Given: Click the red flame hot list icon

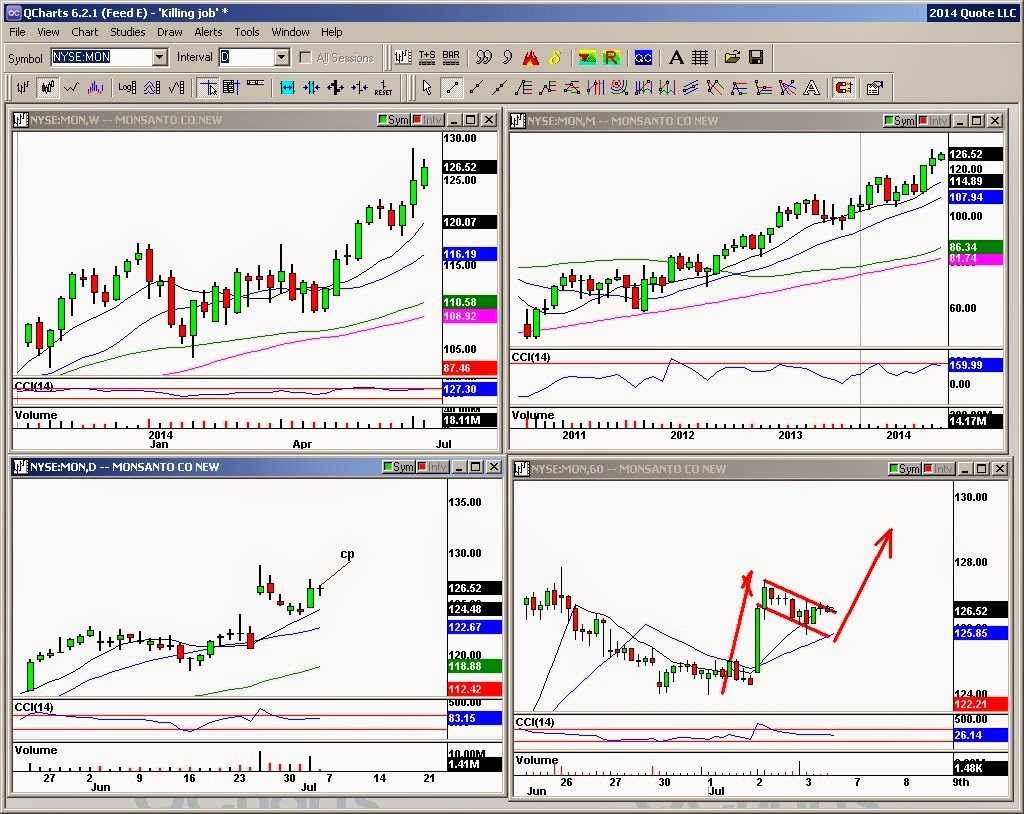Looking at the screenshot, I should [531, 57].
